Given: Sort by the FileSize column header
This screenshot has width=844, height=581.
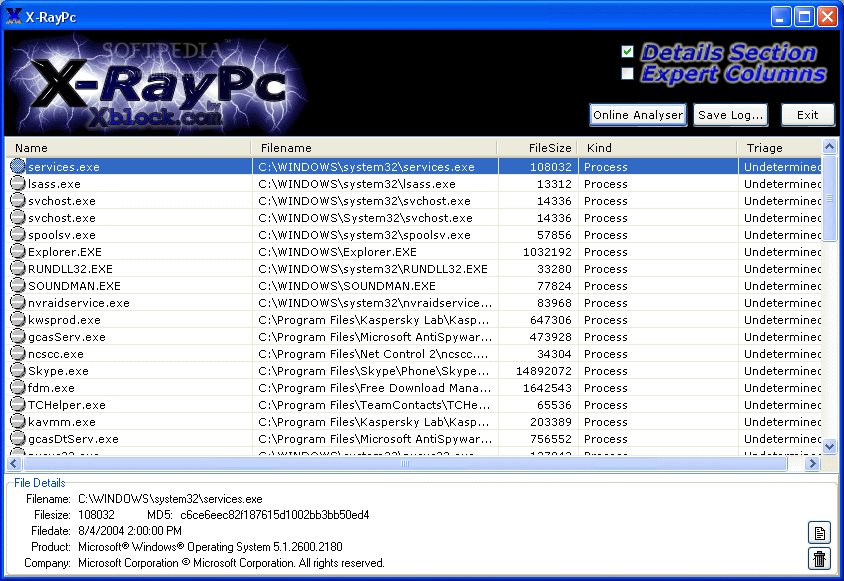Looking at the screenshot, I should pos(537,148).
